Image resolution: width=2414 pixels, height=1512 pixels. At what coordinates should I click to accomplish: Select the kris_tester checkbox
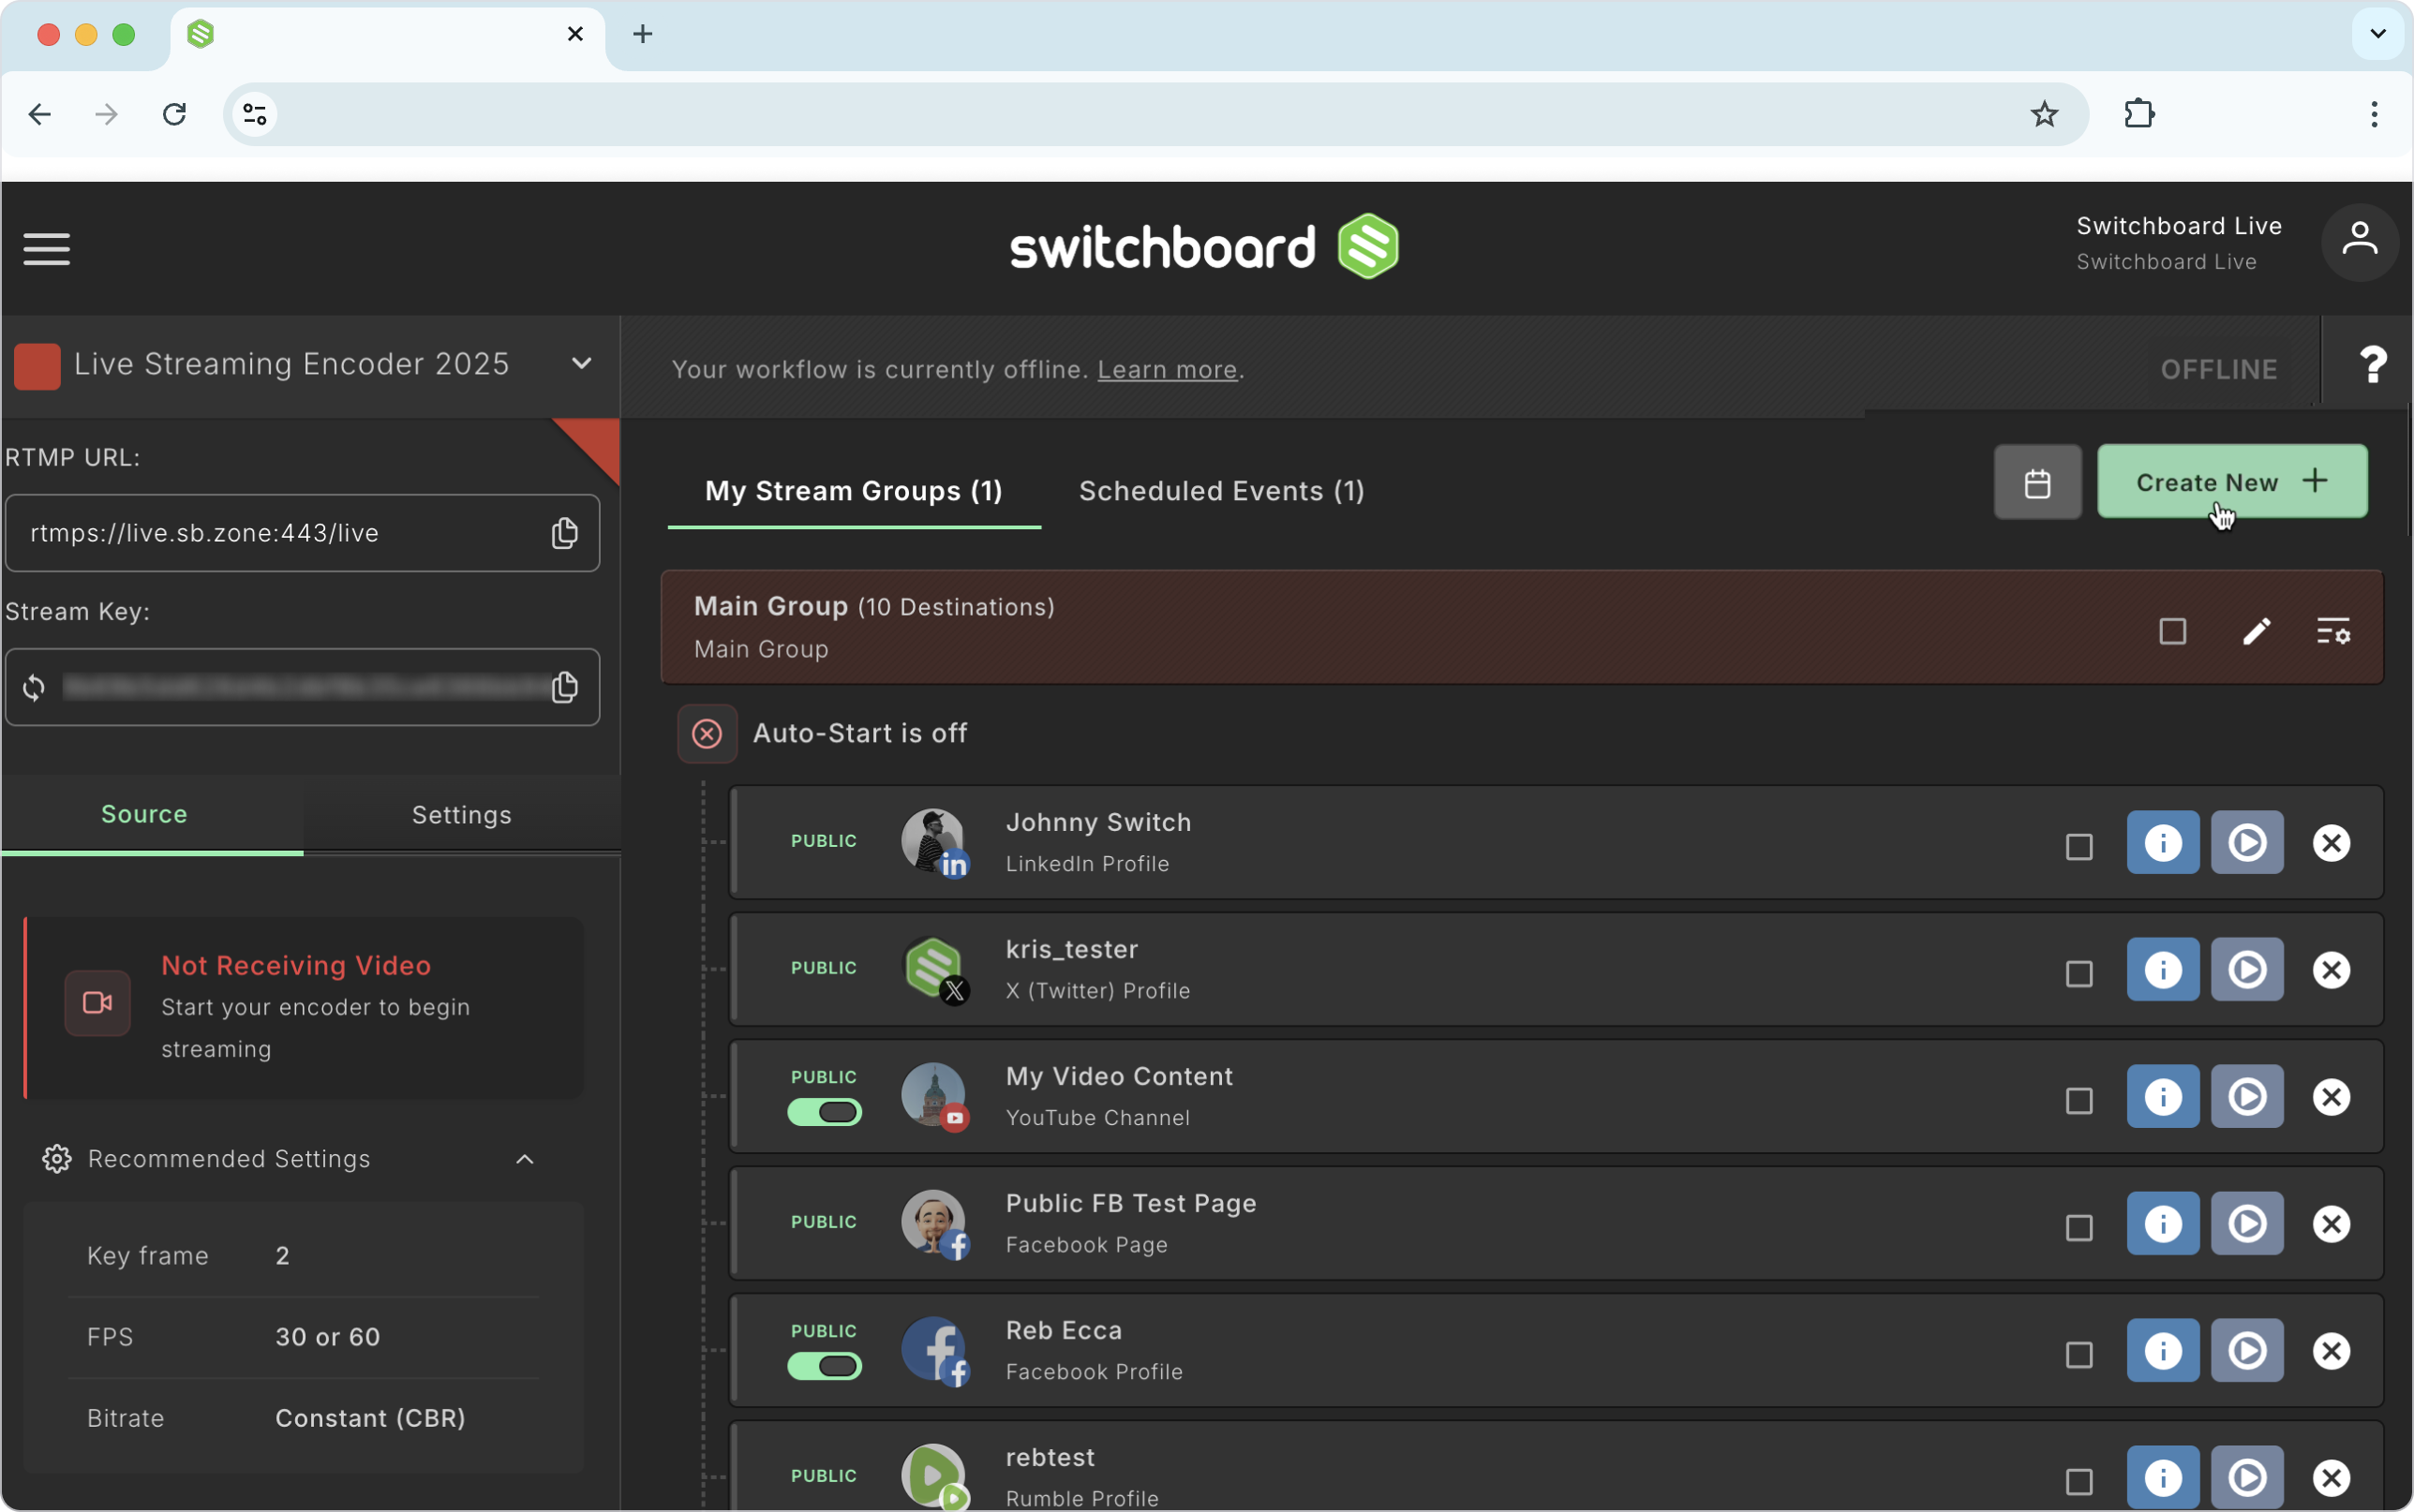tap(2079, 974)
